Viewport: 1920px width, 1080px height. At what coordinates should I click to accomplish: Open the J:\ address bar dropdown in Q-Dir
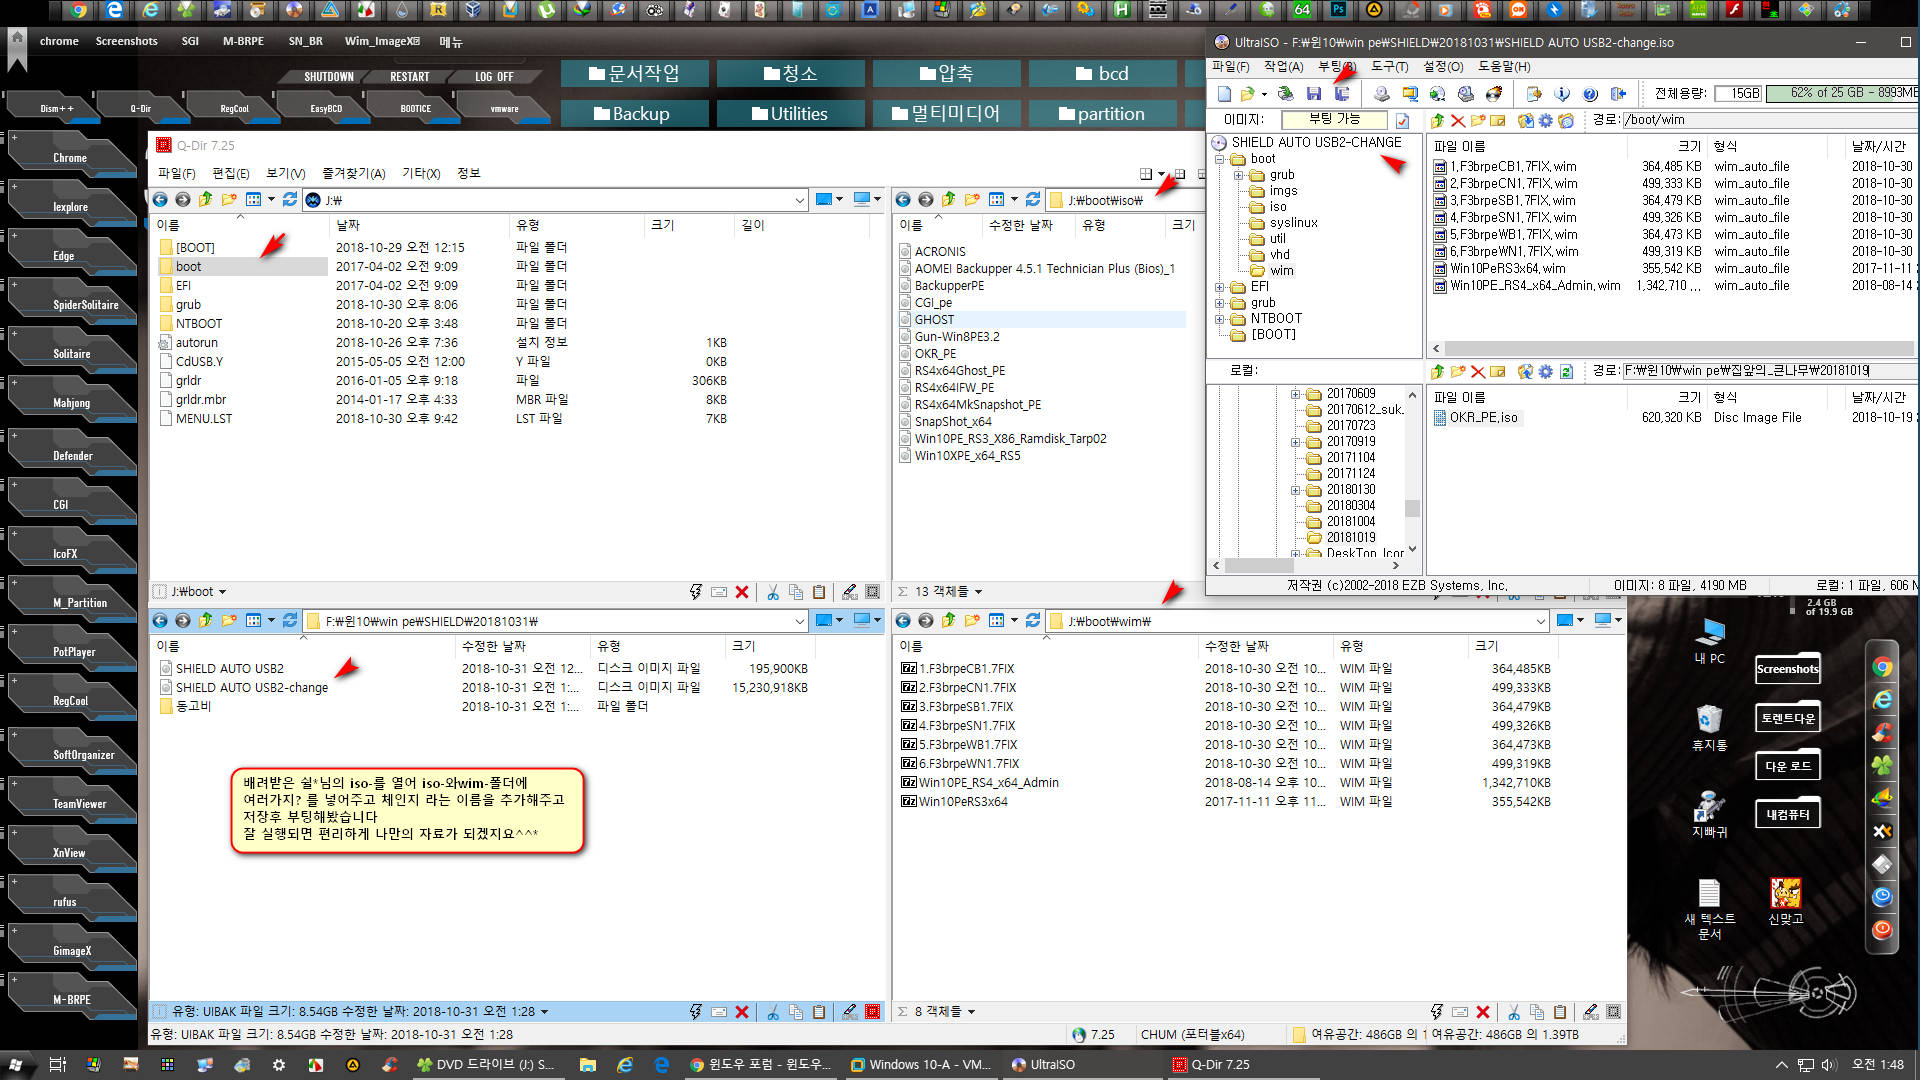pos(799,200)
